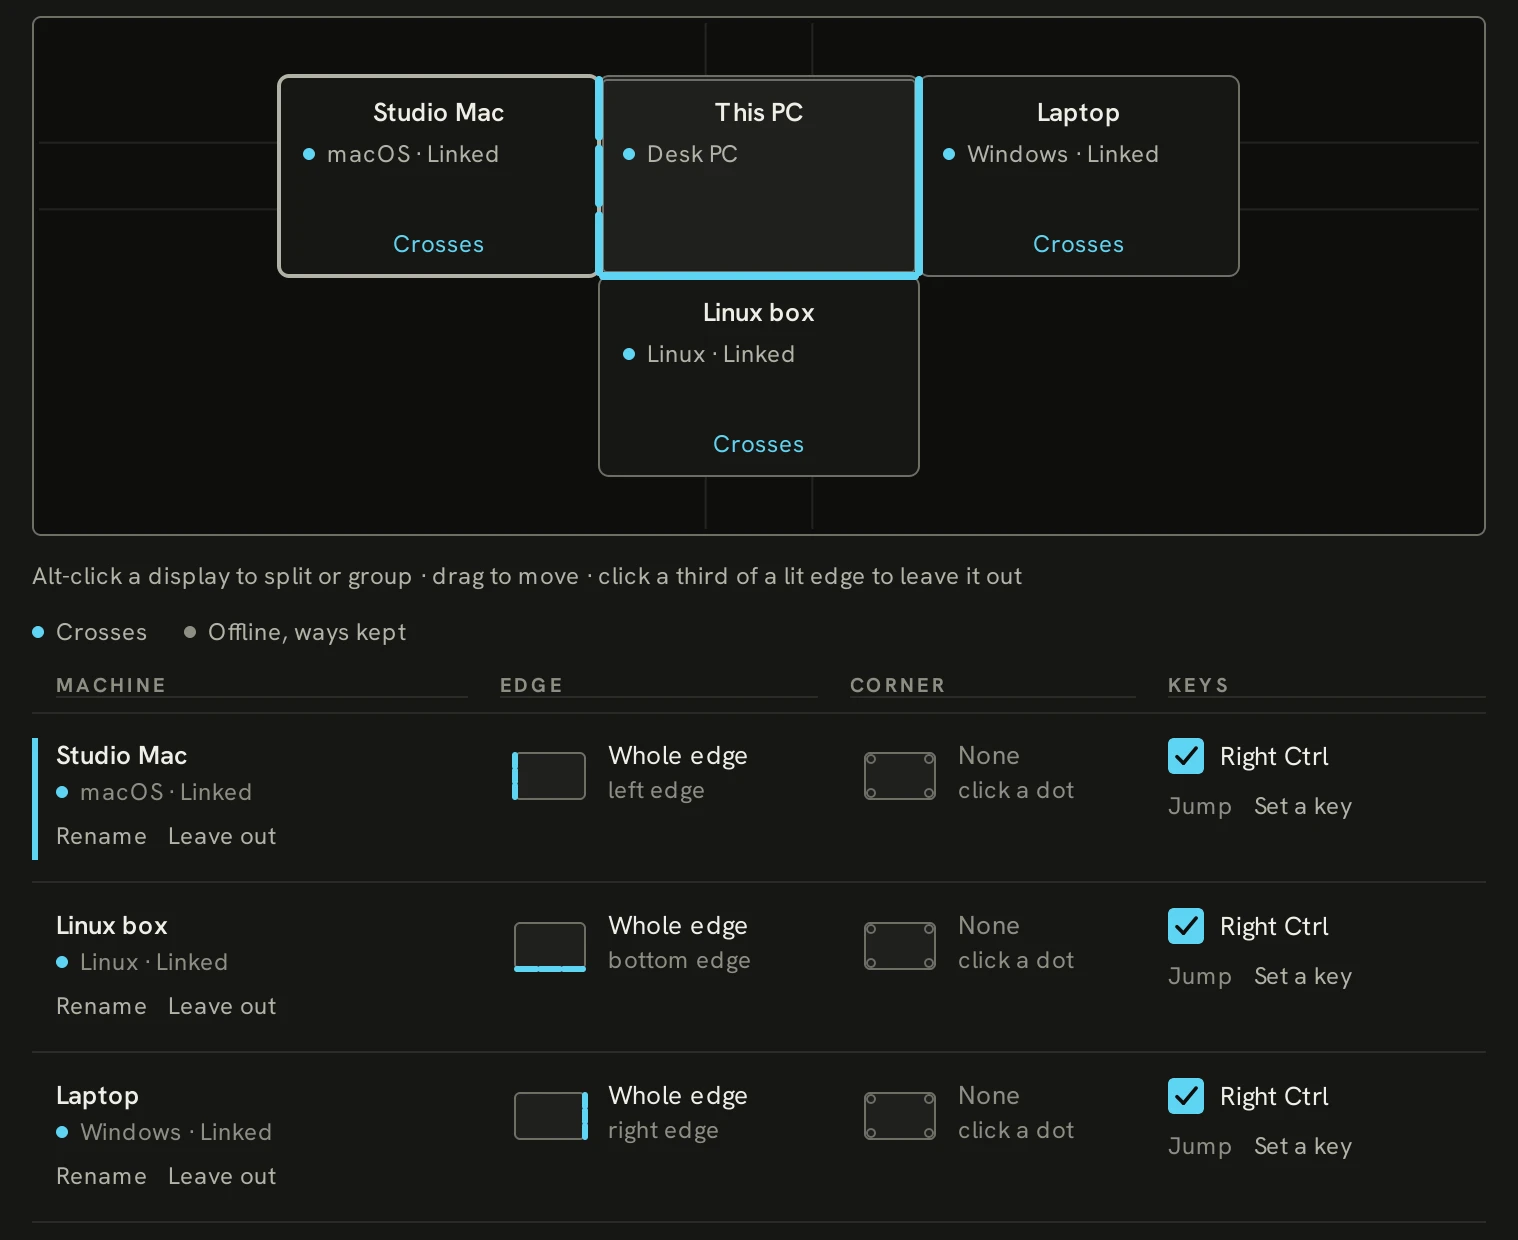Click 'None' corner label in Studio Mac row

(989, 755)
